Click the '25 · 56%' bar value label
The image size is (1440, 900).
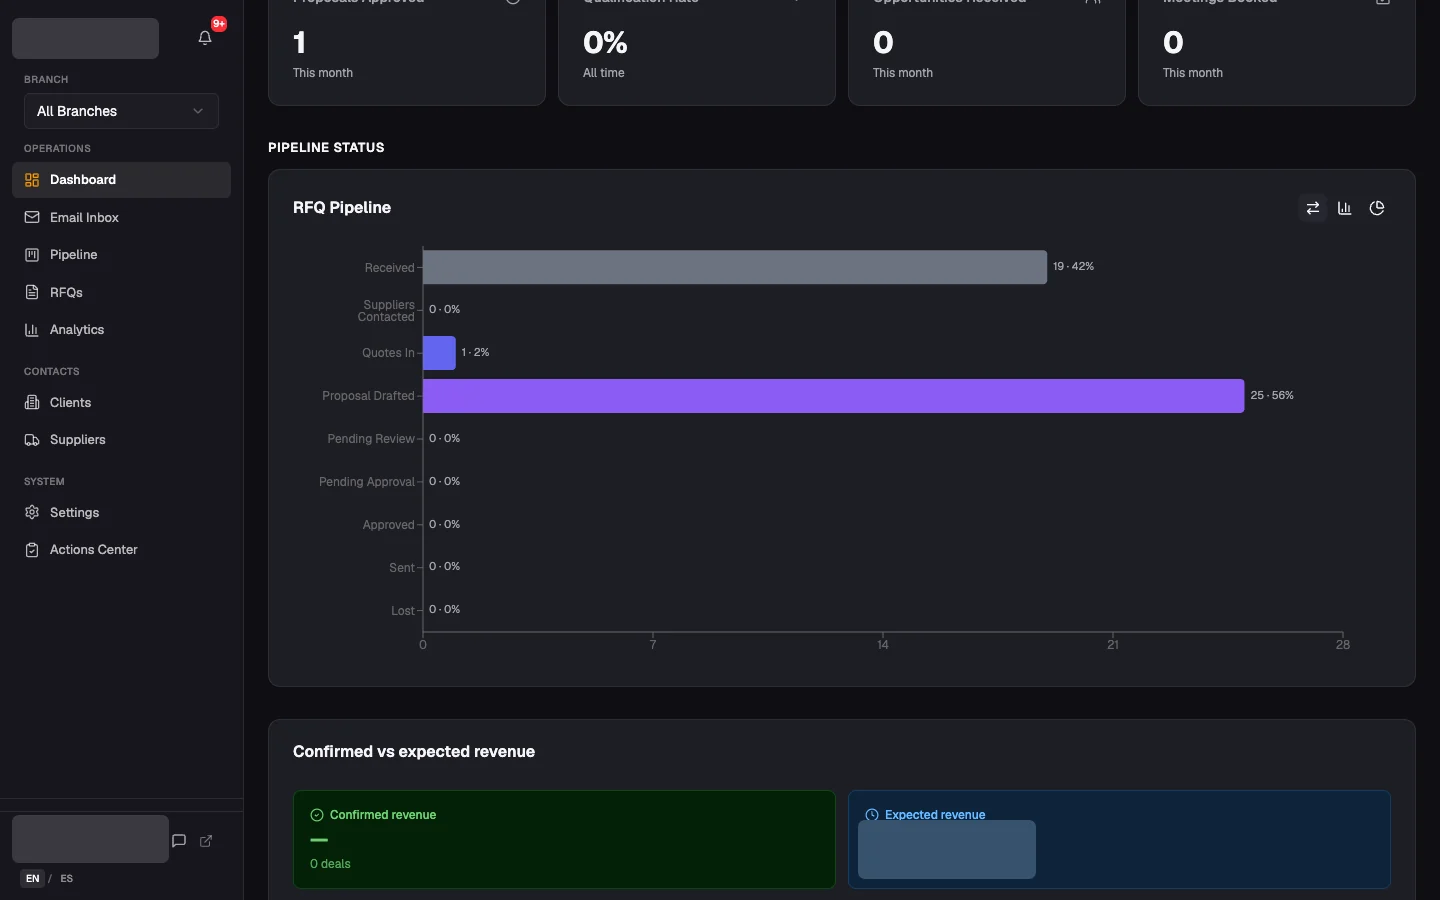[1272, 396]
